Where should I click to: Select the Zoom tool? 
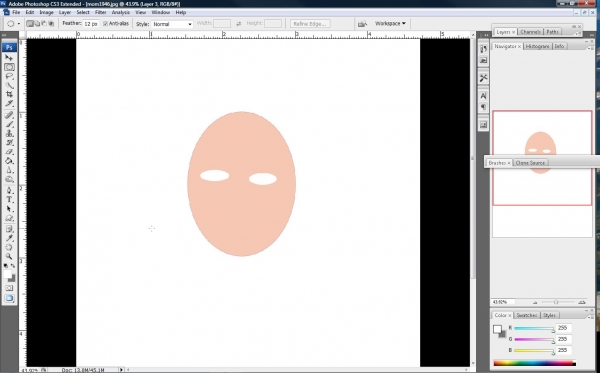(9, 257)
